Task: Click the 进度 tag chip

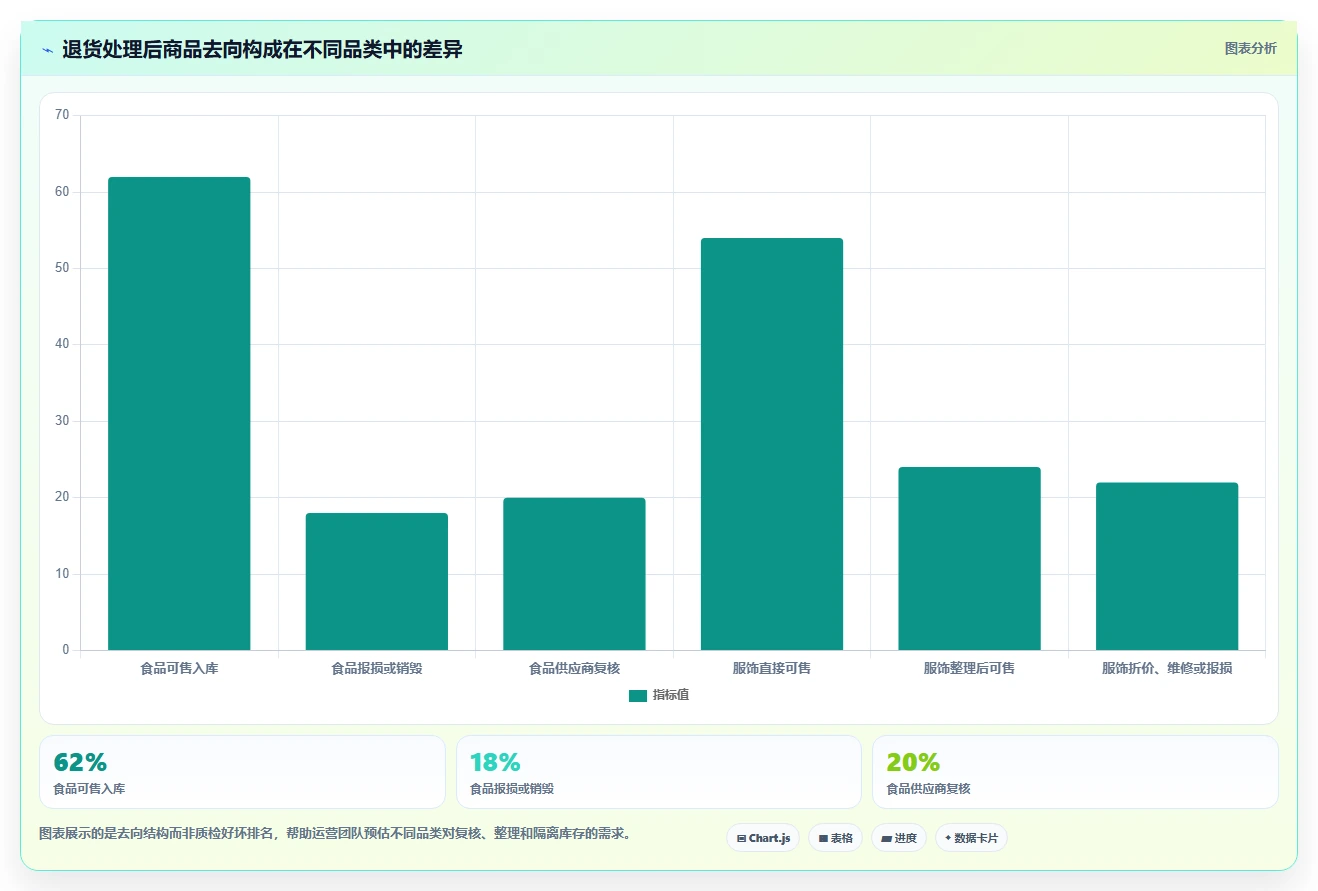Action: pyautogui.click(x=899, y=838)
